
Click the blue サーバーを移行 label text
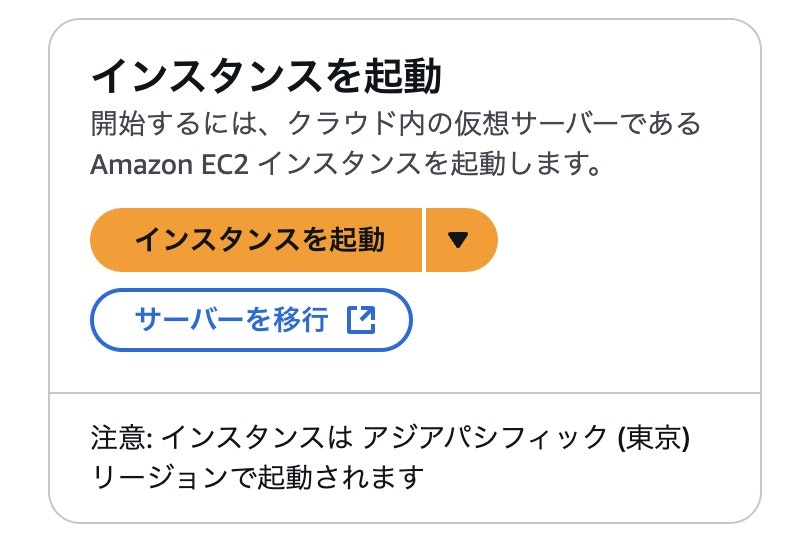click(x=232, y=320)
